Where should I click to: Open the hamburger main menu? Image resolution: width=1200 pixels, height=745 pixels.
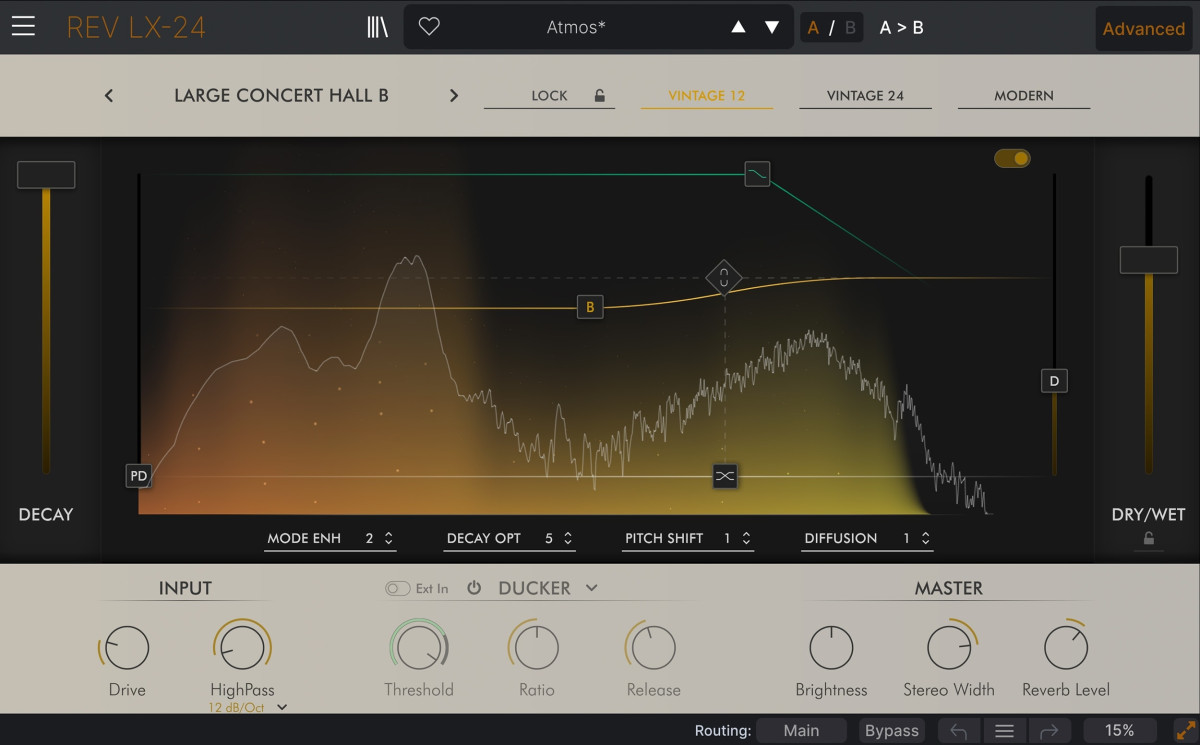pyautogui.click(x=23, y=27)
